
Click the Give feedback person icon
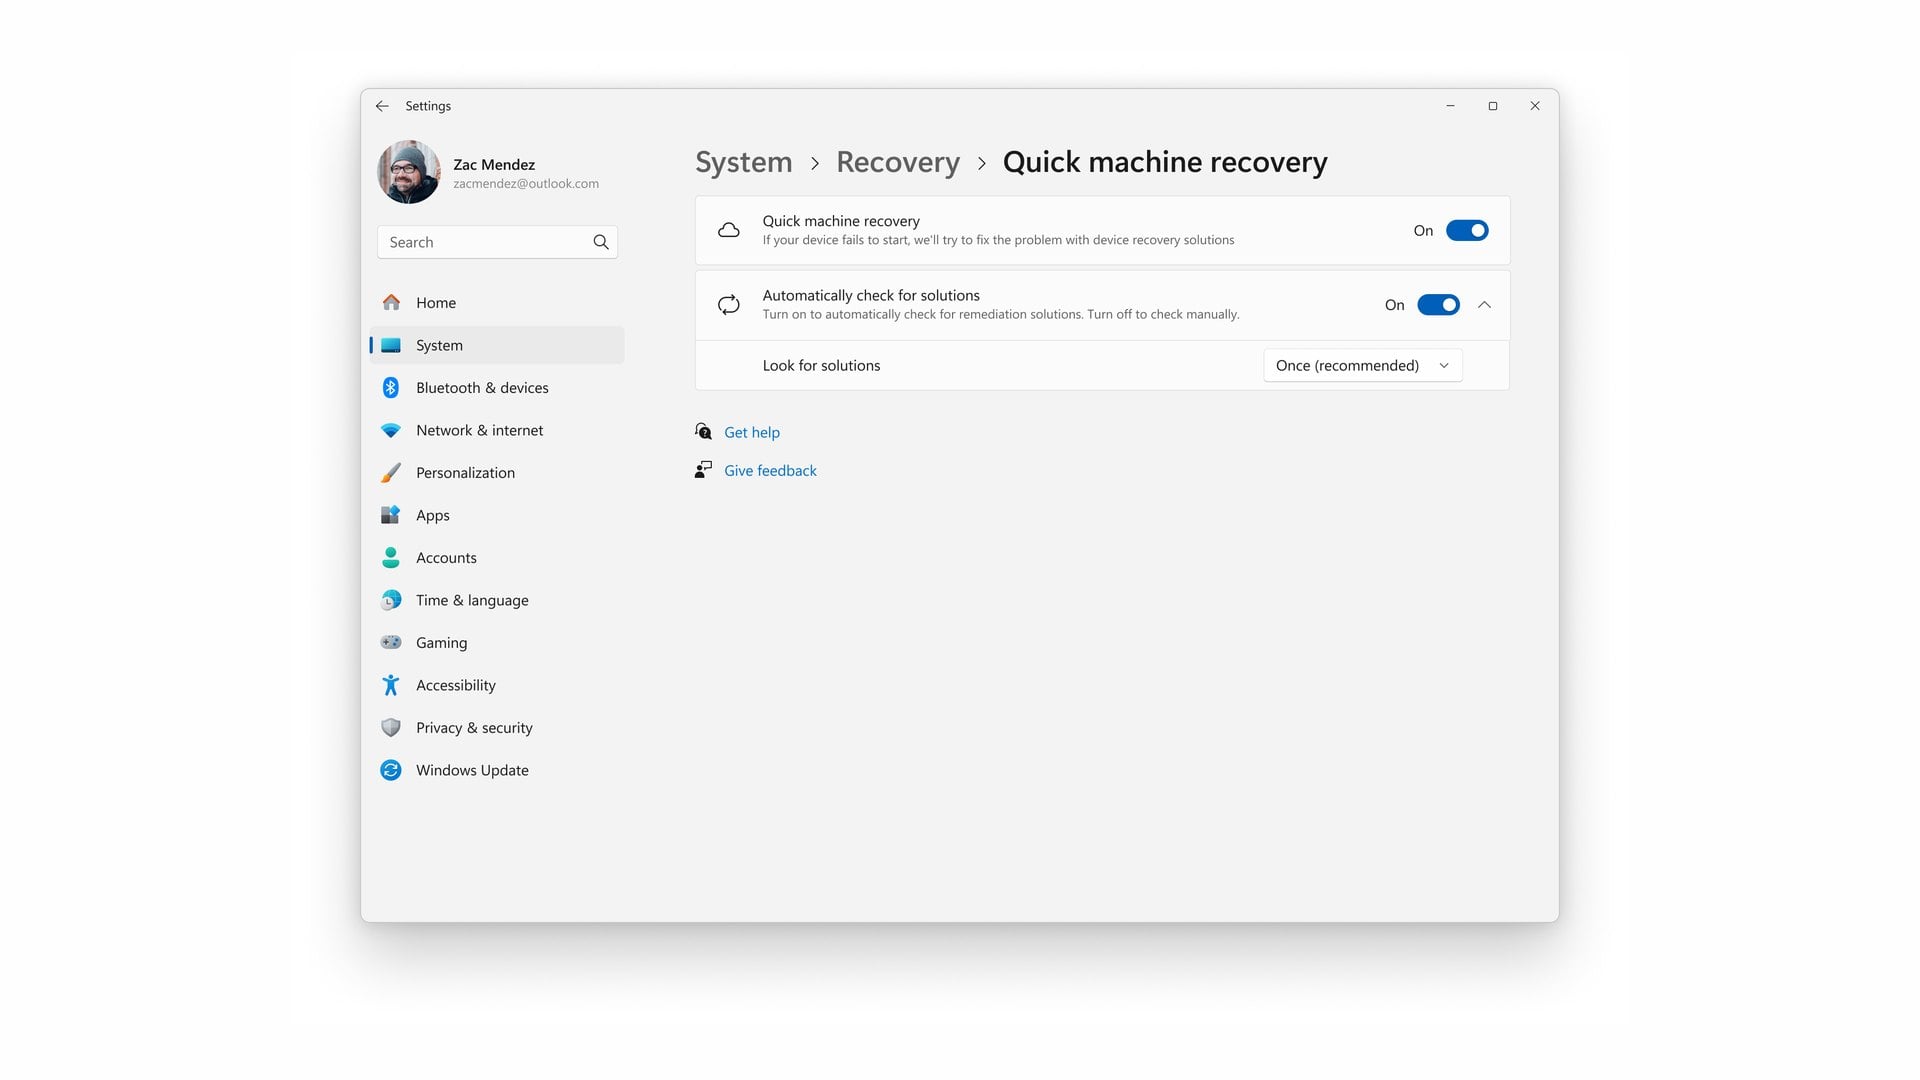click(704, 470)
